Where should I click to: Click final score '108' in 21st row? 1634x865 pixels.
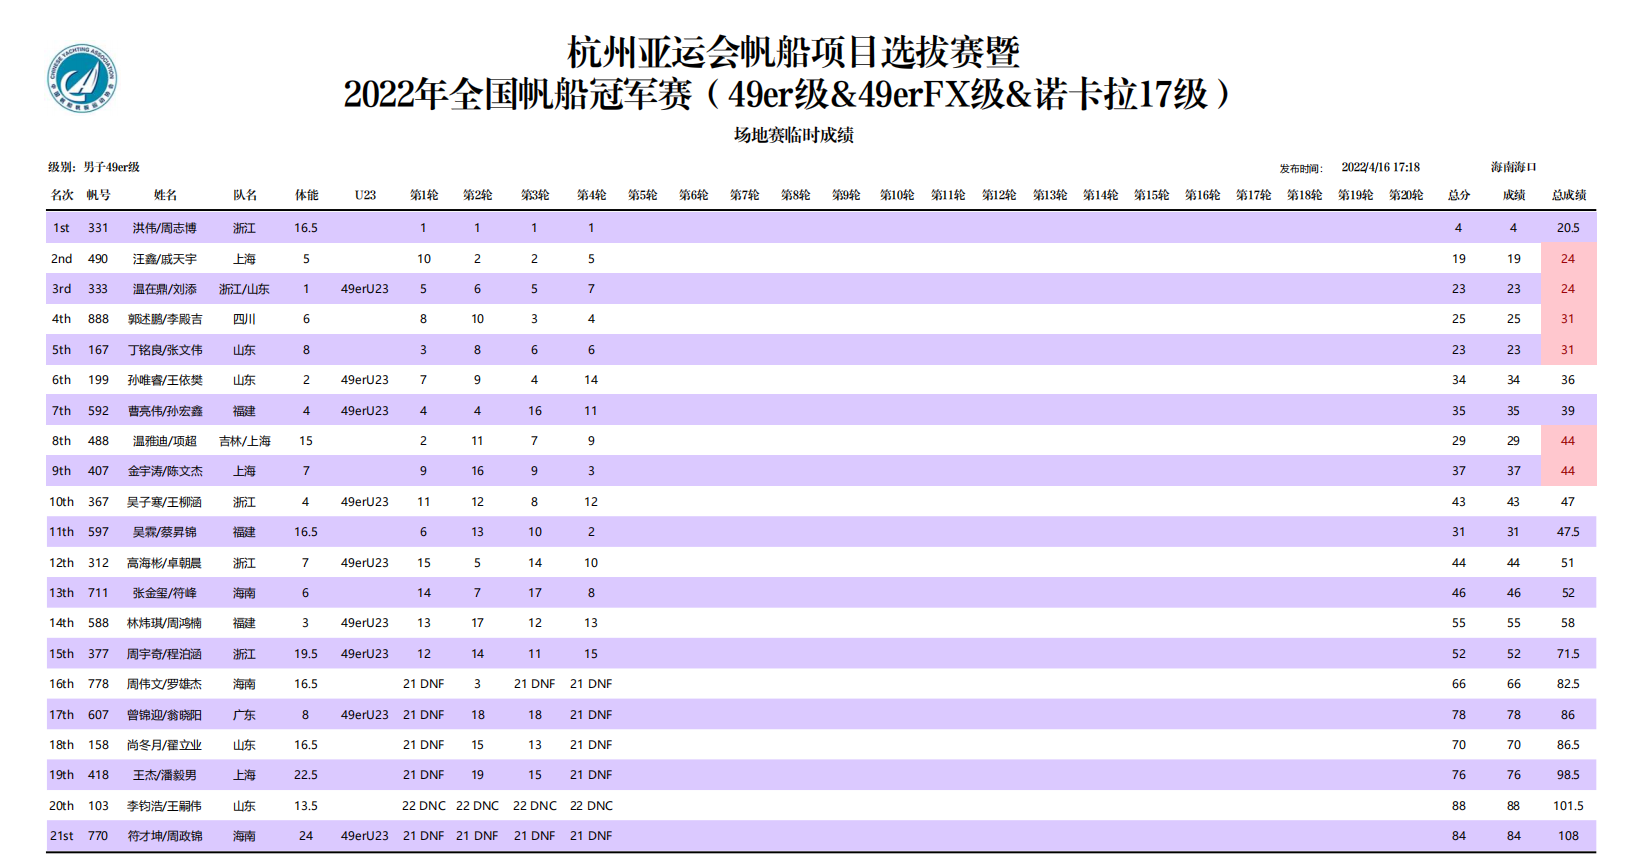click(x=1568, y=836)
